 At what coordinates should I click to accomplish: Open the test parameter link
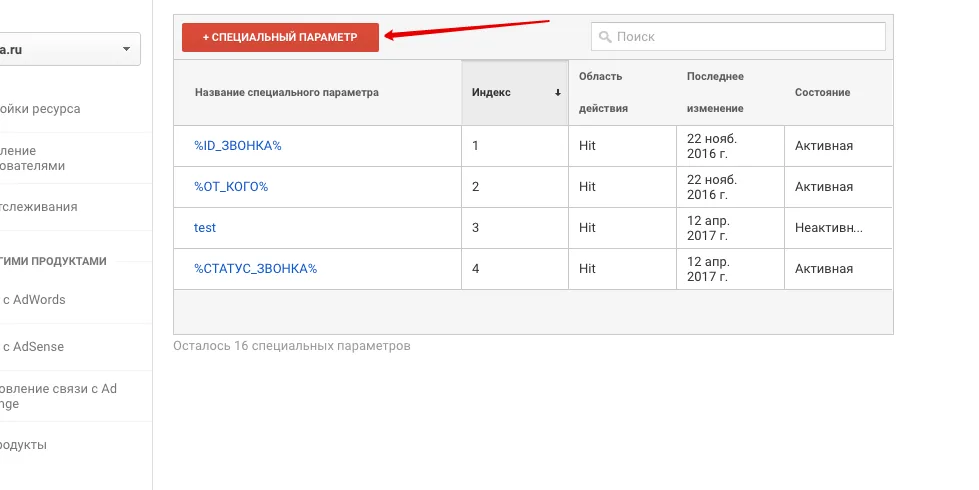pos(205,228)
